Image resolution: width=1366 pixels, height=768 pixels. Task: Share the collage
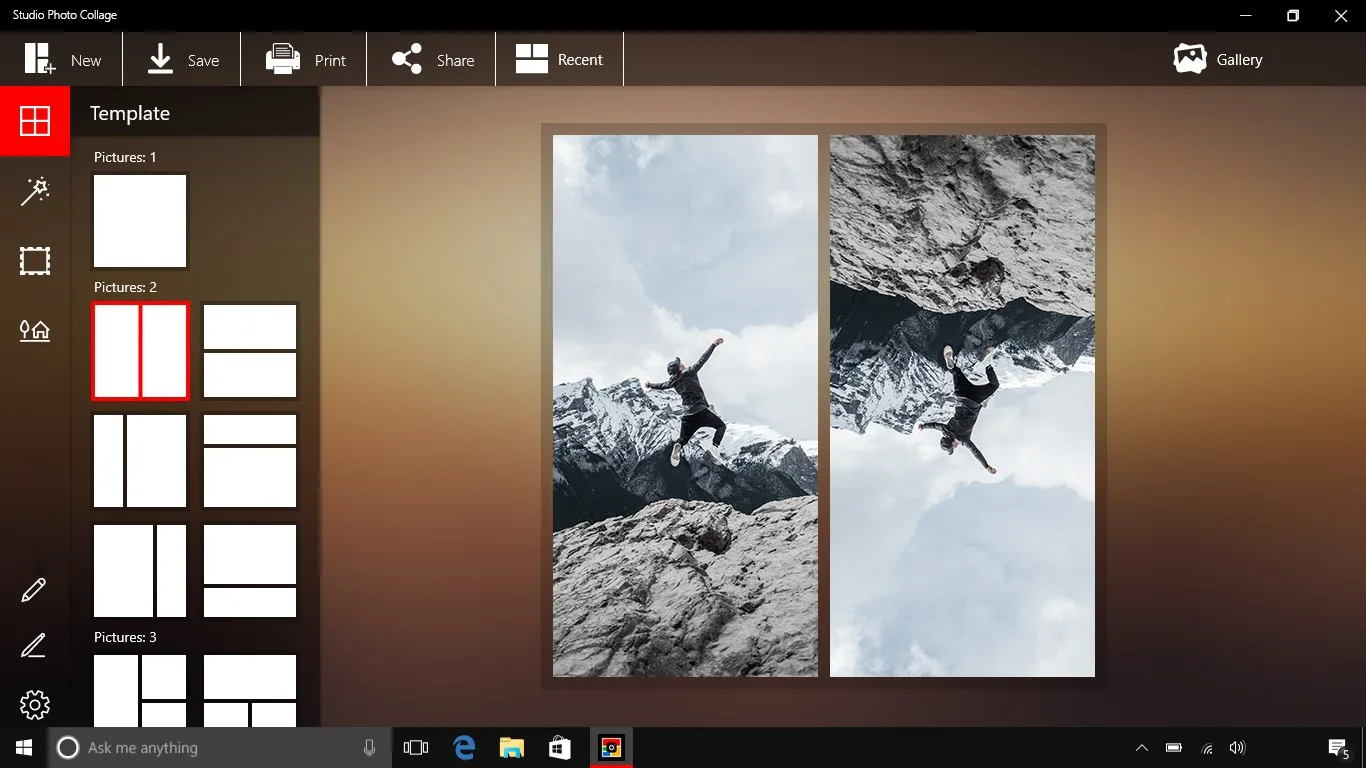pyautogui.click(x=433, y=60)
